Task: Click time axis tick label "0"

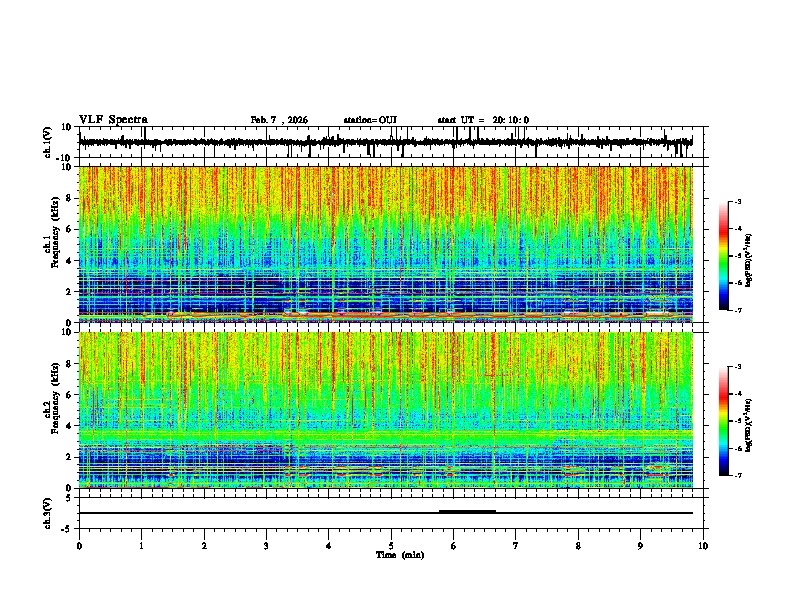Action: pos(79,546)
